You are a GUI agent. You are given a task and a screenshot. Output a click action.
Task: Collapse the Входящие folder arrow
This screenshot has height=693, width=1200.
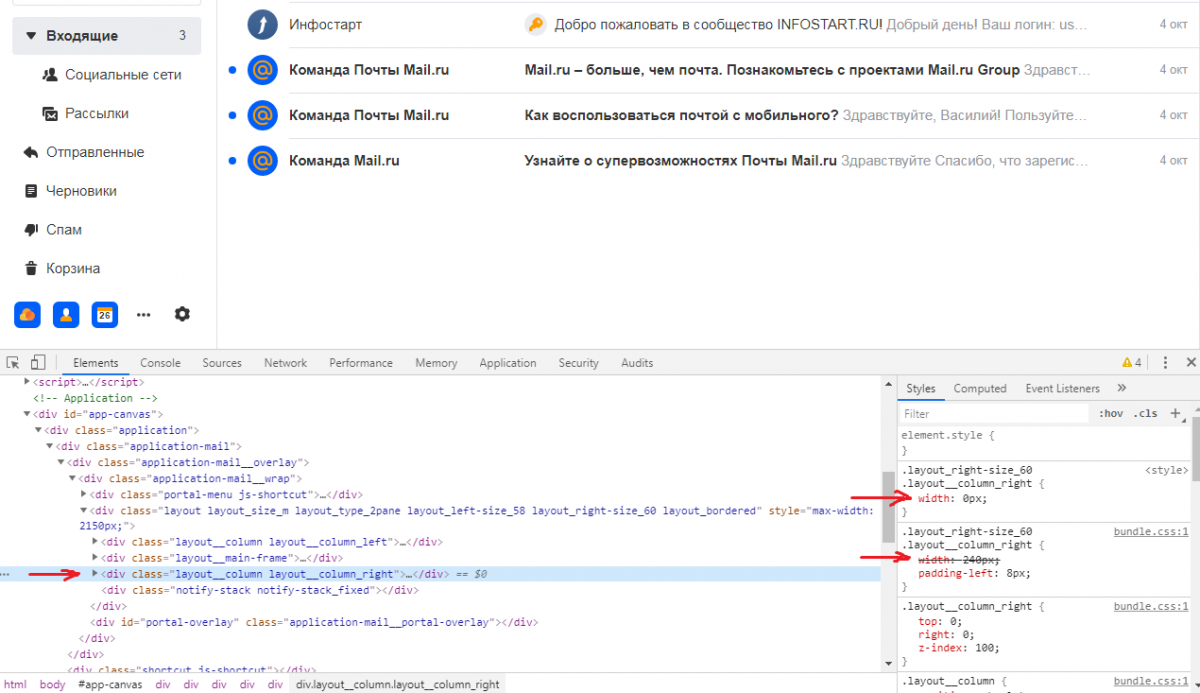(30, 36)
